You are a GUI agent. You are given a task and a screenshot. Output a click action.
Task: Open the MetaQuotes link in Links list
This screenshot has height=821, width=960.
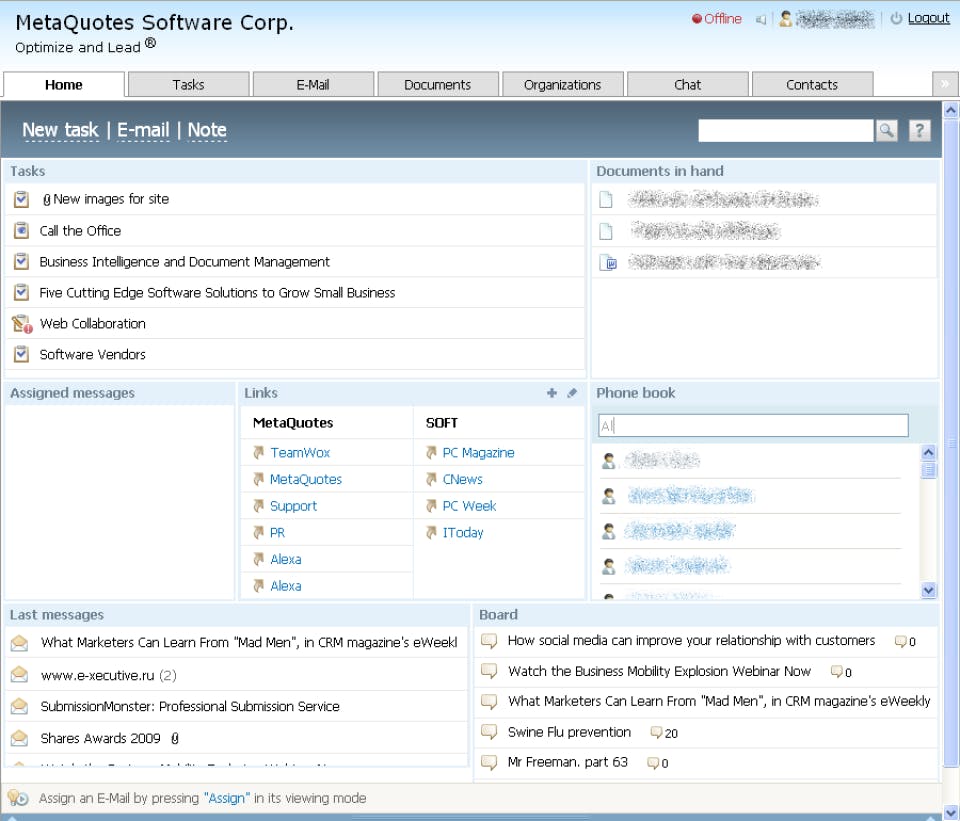click(306, 479)
